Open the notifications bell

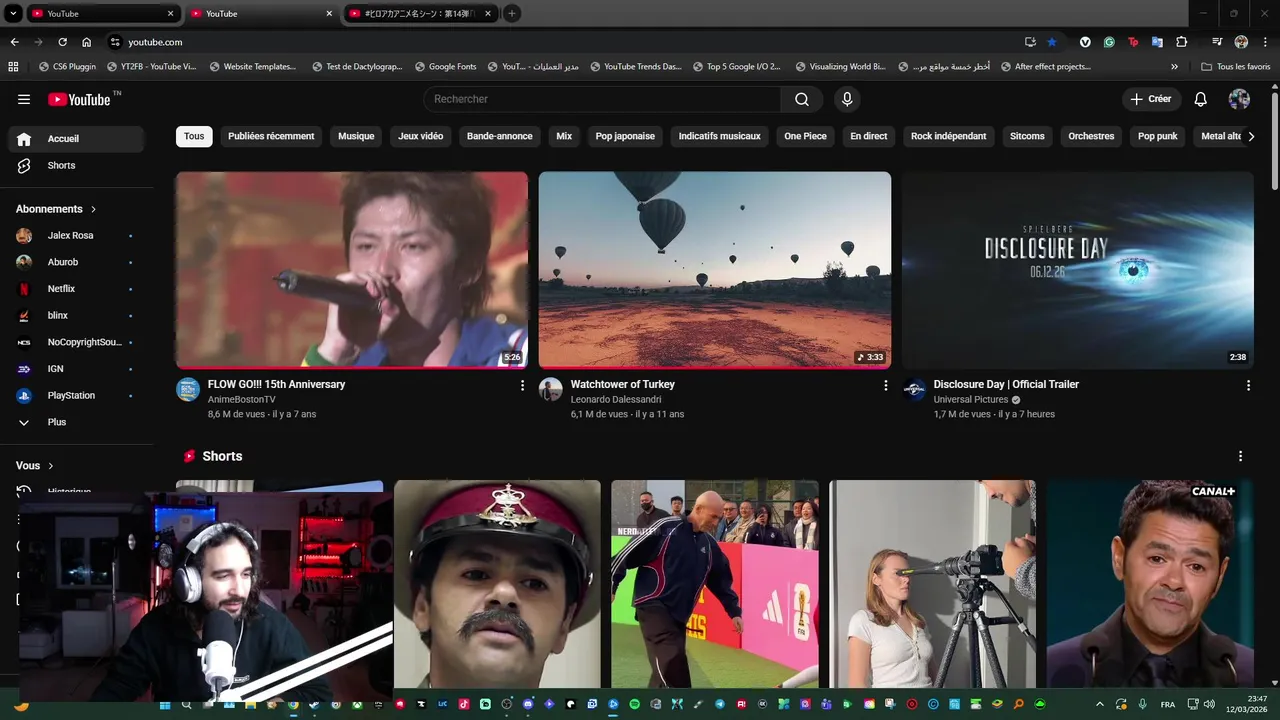click(1201, 99)
